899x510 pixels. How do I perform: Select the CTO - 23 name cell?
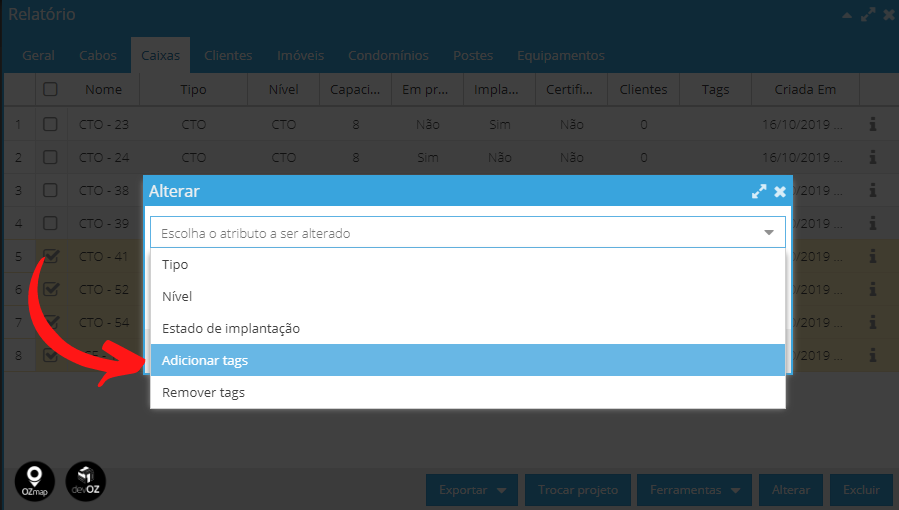coord(104,124)
